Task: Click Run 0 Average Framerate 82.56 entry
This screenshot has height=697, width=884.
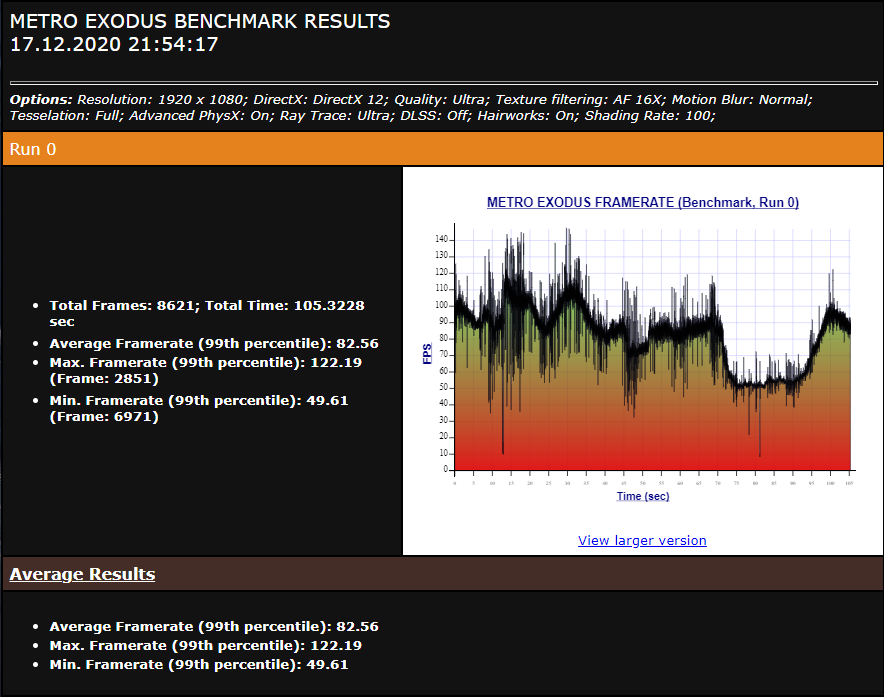Action: [x=214, y=343]
